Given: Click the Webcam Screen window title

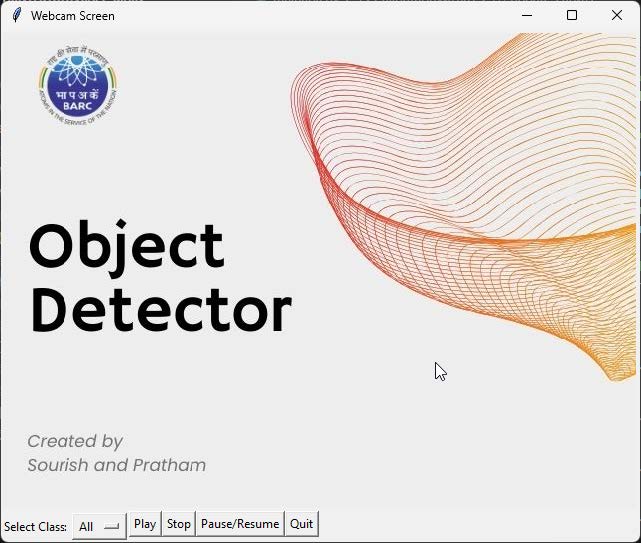Looking at the screenshot, I should tap(73, 16).
